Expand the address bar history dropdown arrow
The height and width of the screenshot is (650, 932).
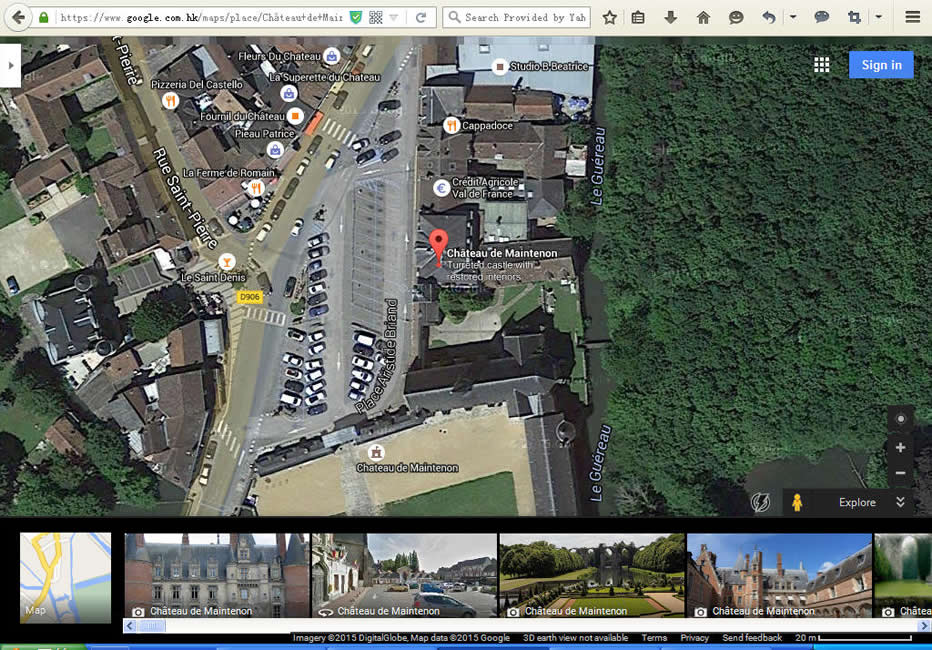393,18
